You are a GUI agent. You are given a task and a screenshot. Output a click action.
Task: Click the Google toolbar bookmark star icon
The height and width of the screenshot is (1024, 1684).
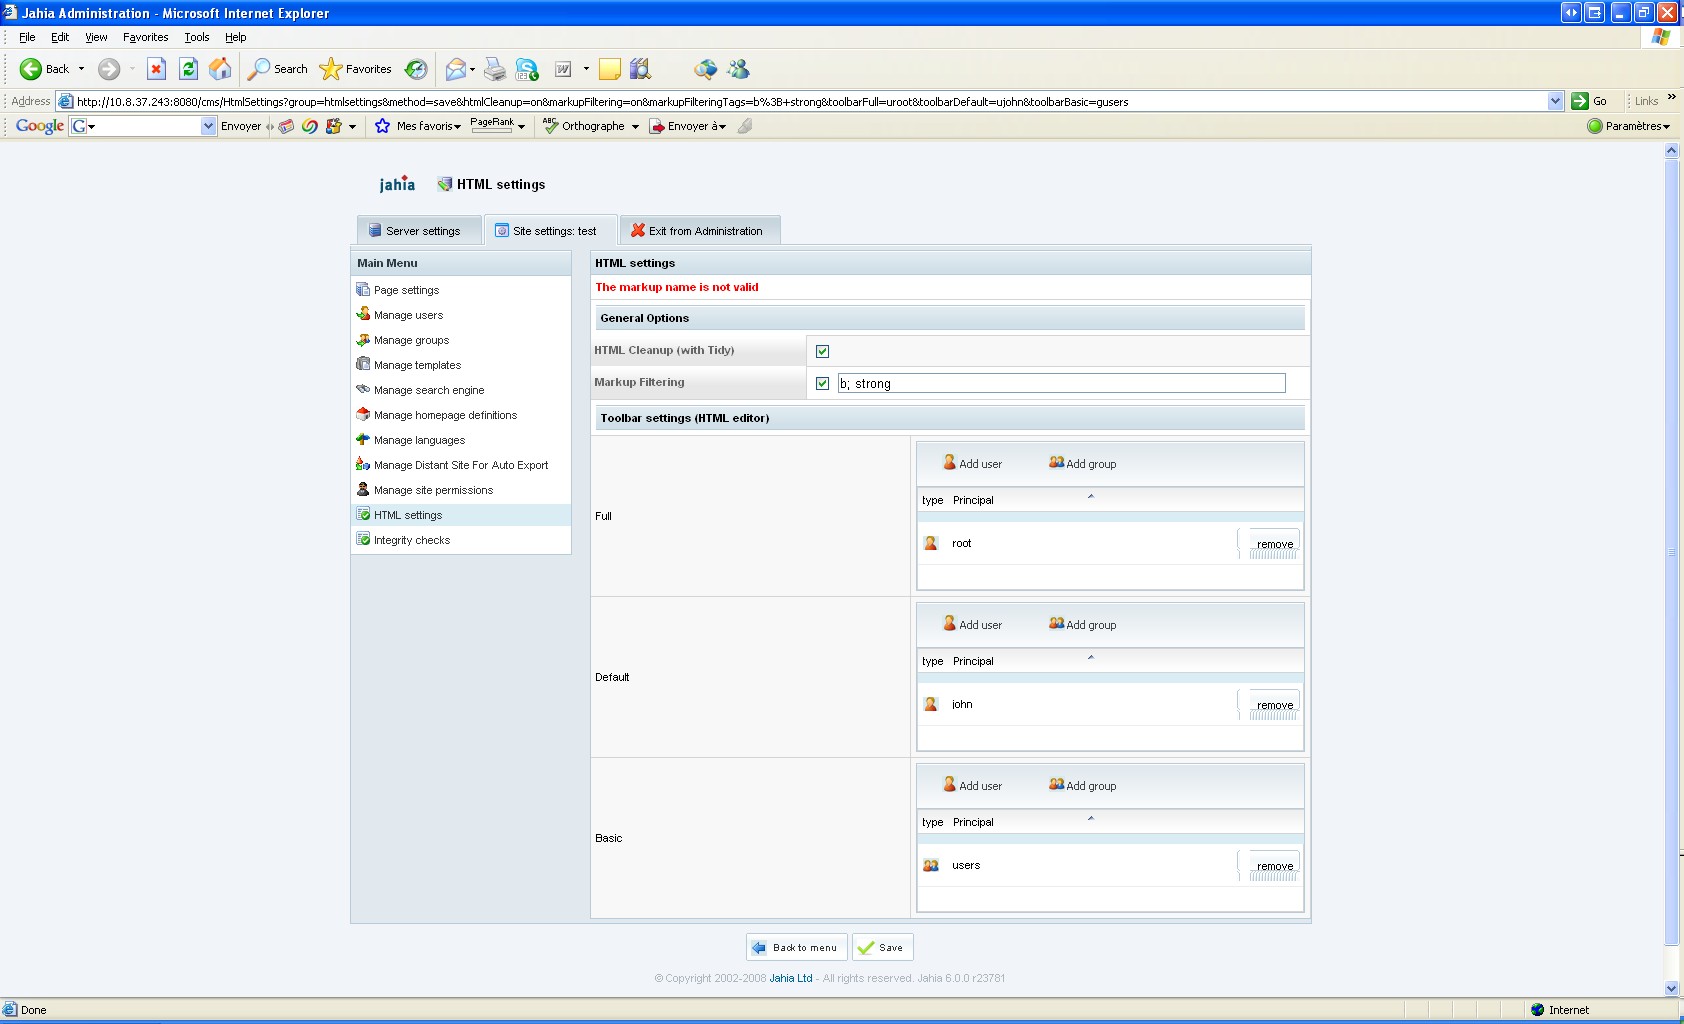tap(382, 126)
